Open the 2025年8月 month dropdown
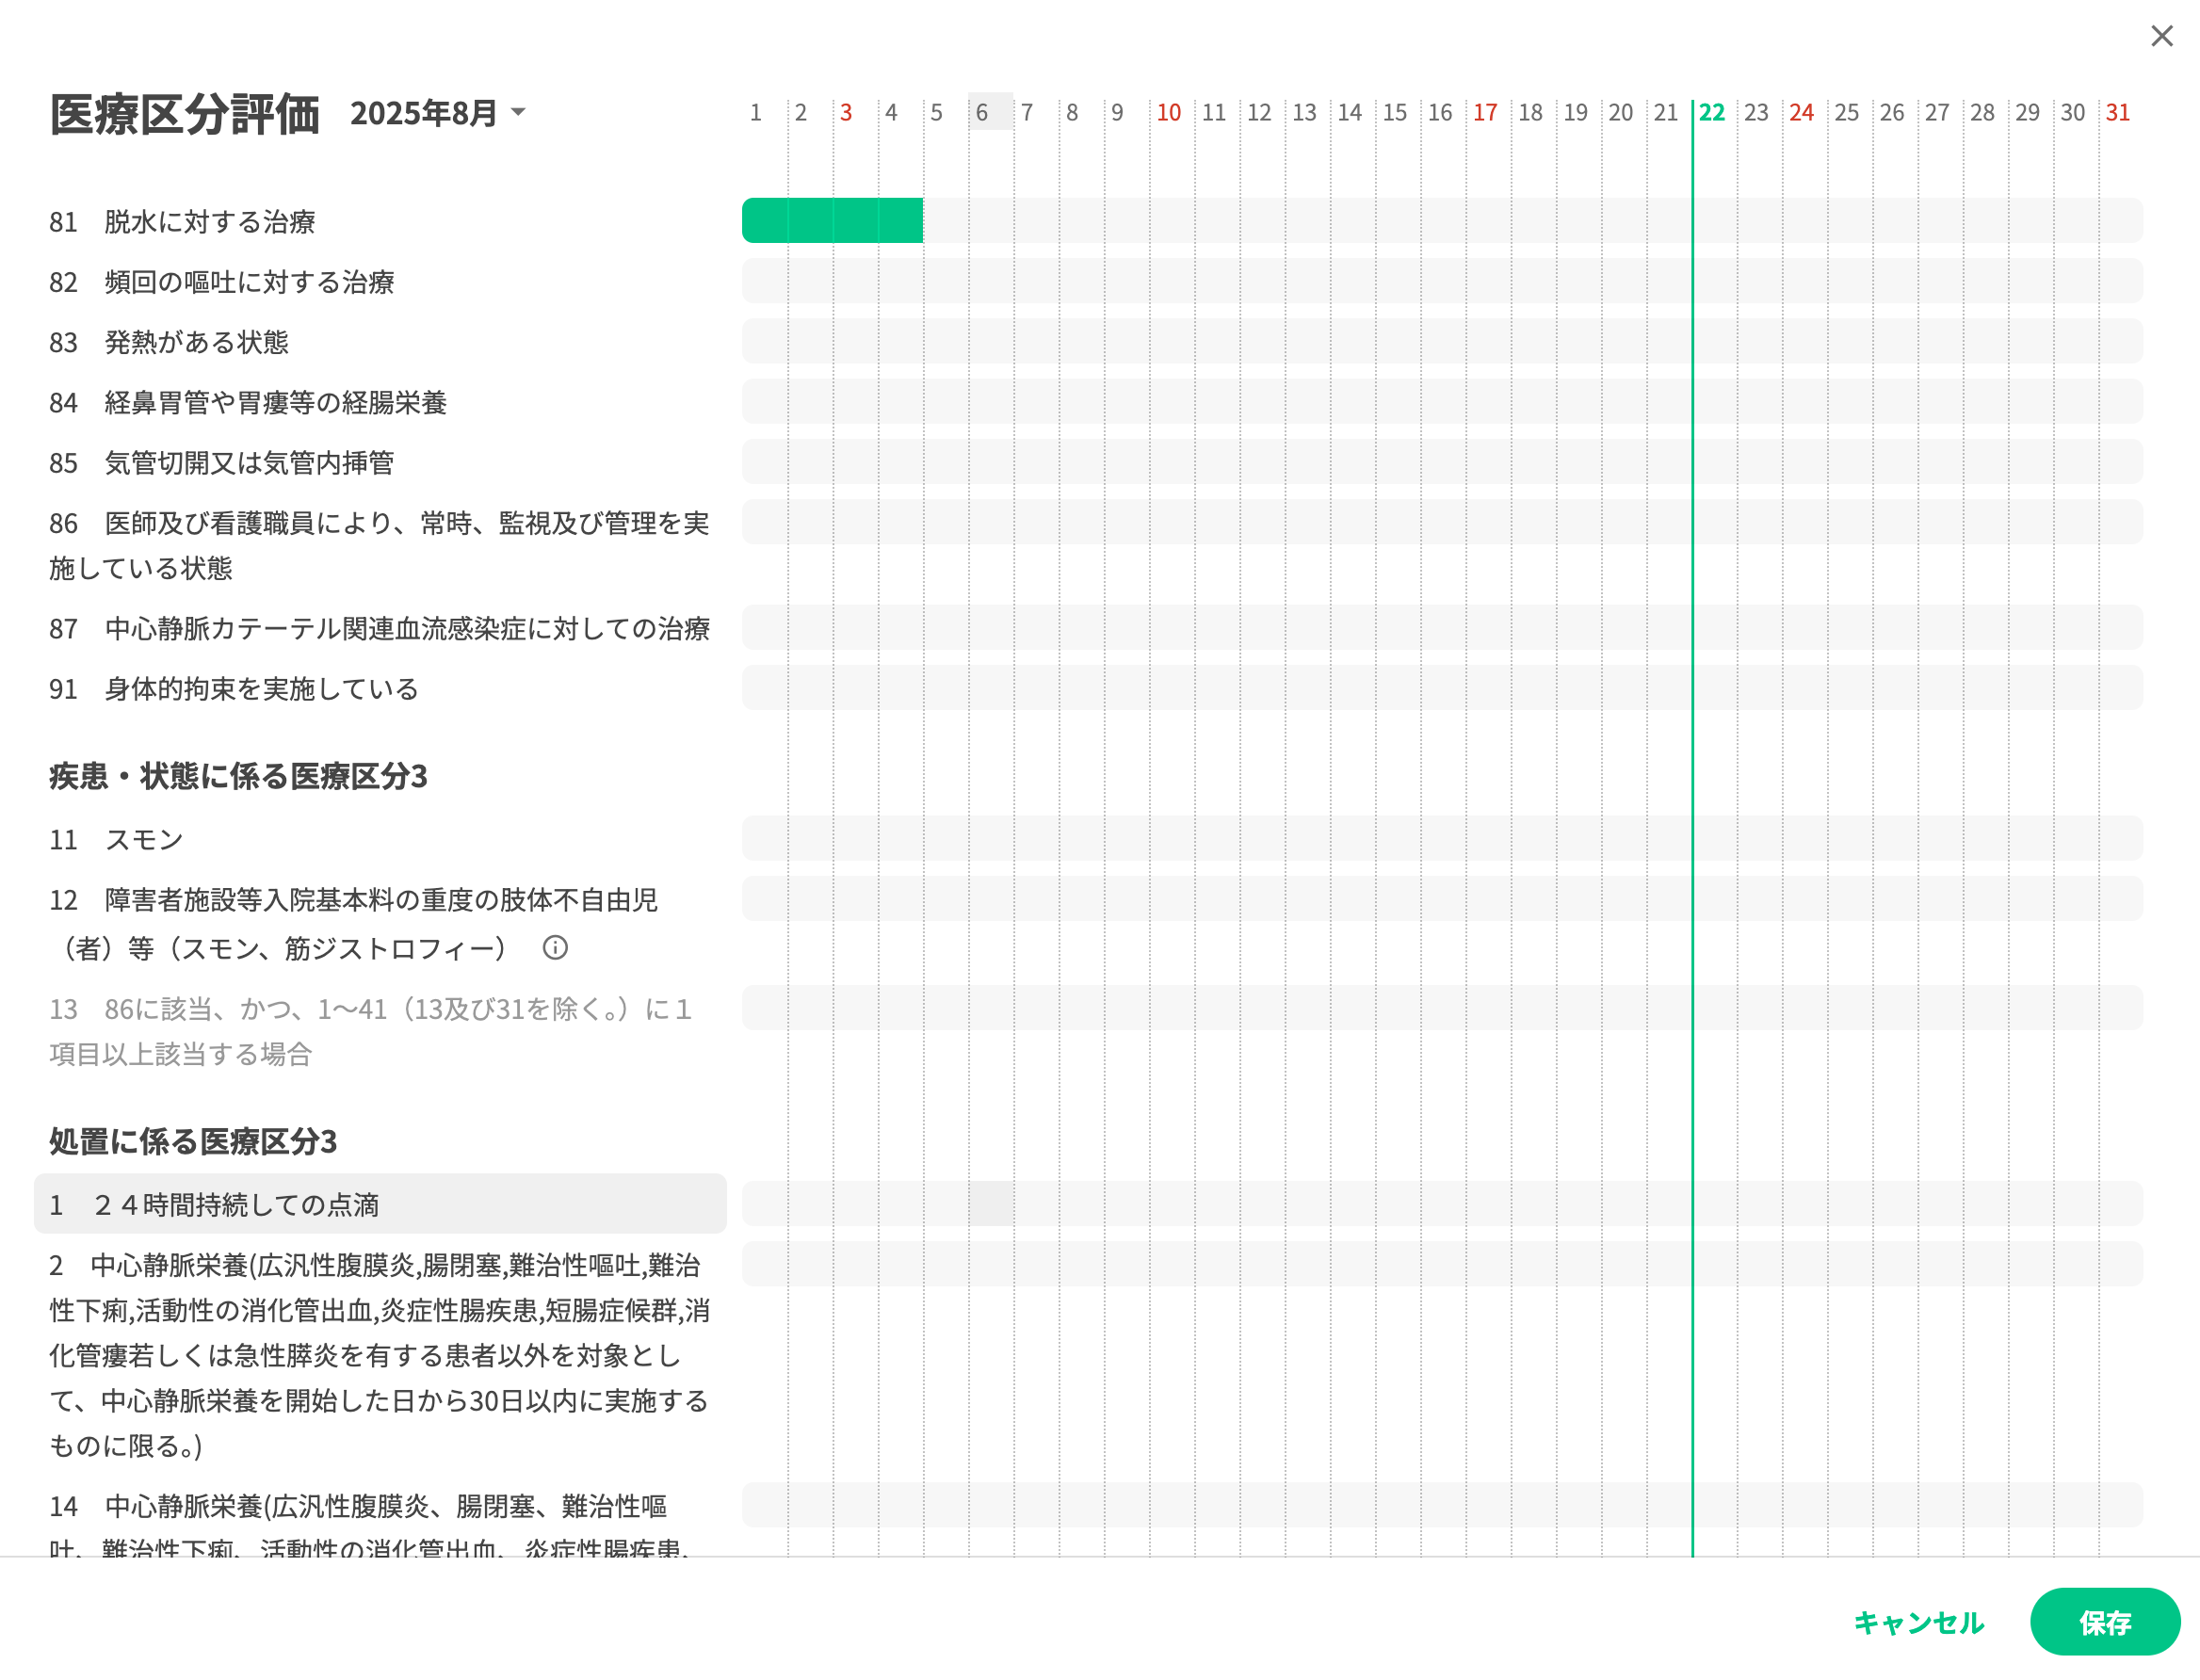2200x1680 pixels. [x=437, y=113]
